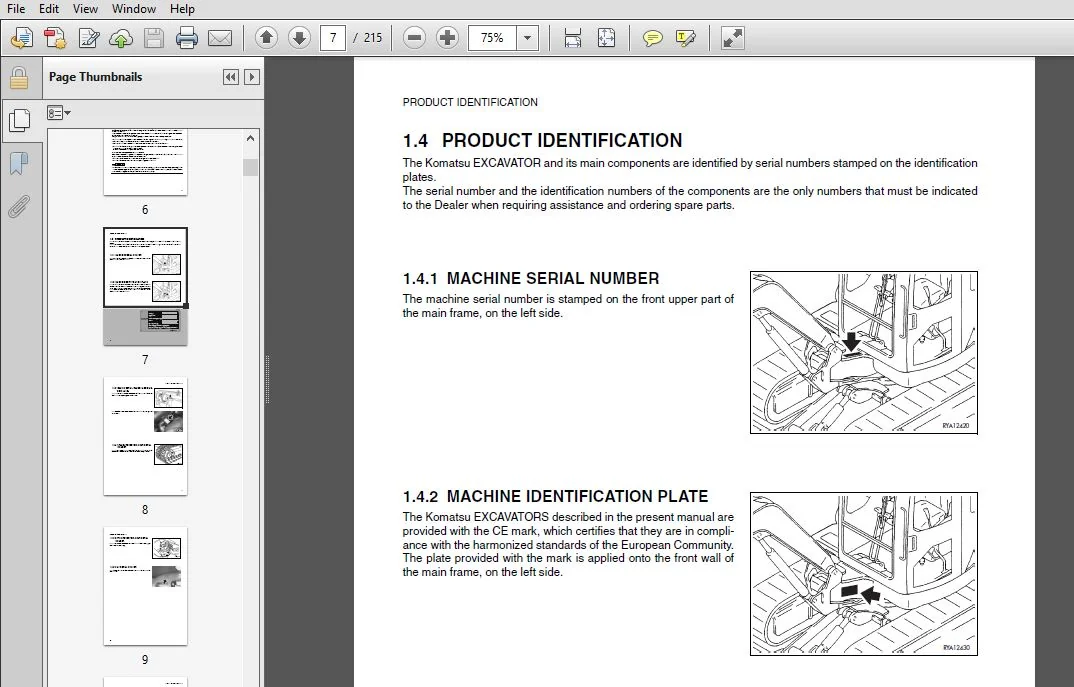This screenshot has width=1074, height=687.
Task: Click the thumbnails scrollbar handle
Action: point(250,168)
